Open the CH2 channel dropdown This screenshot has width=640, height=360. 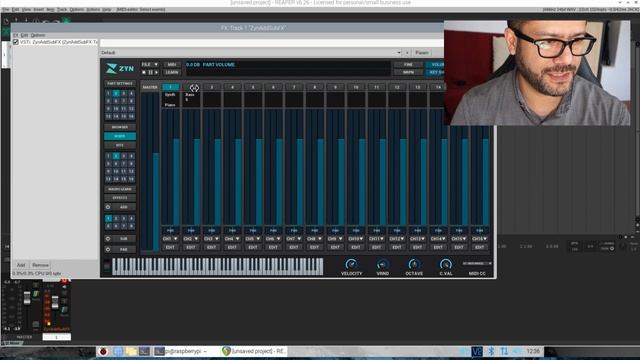pyautogui.click(x=191, y=238)
